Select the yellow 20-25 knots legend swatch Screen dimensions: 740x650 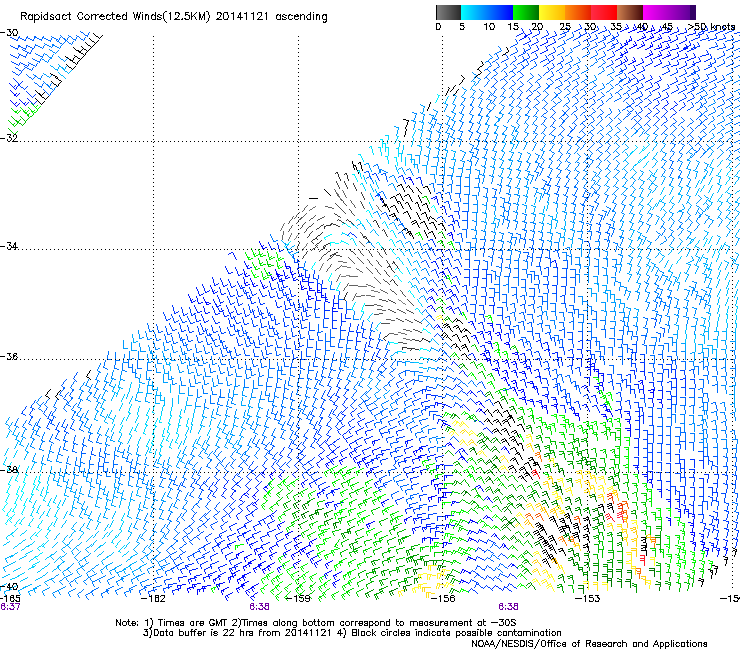(x=552, y=12)
